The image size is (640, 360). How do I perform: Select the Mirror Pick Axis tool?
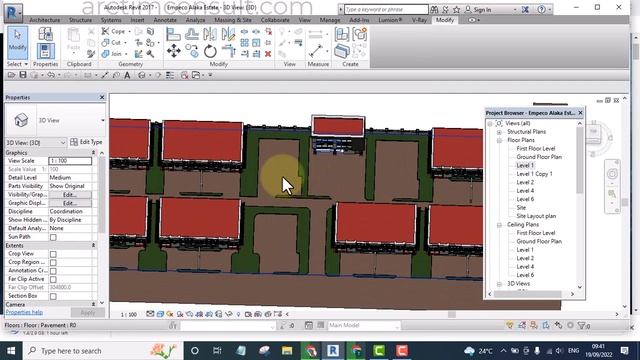pyautogui.click(x=210, y=34)
